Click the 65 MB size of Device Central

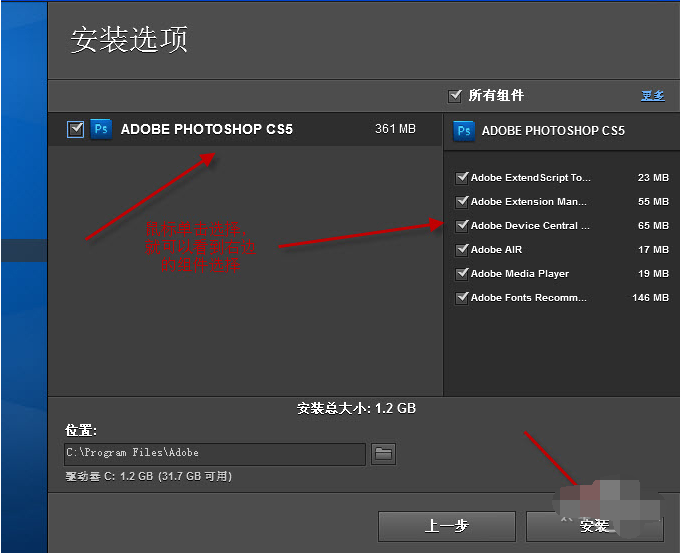pos(653,225)
